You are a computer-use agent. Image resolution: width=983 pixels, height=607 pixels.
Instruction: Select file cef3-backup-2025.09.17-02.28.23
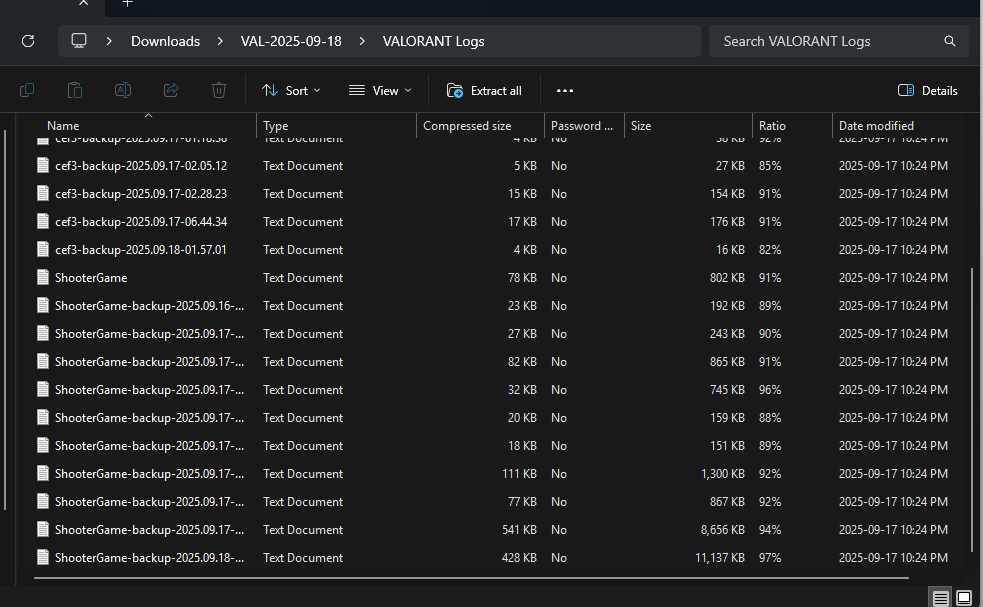(x=140, y=194)
